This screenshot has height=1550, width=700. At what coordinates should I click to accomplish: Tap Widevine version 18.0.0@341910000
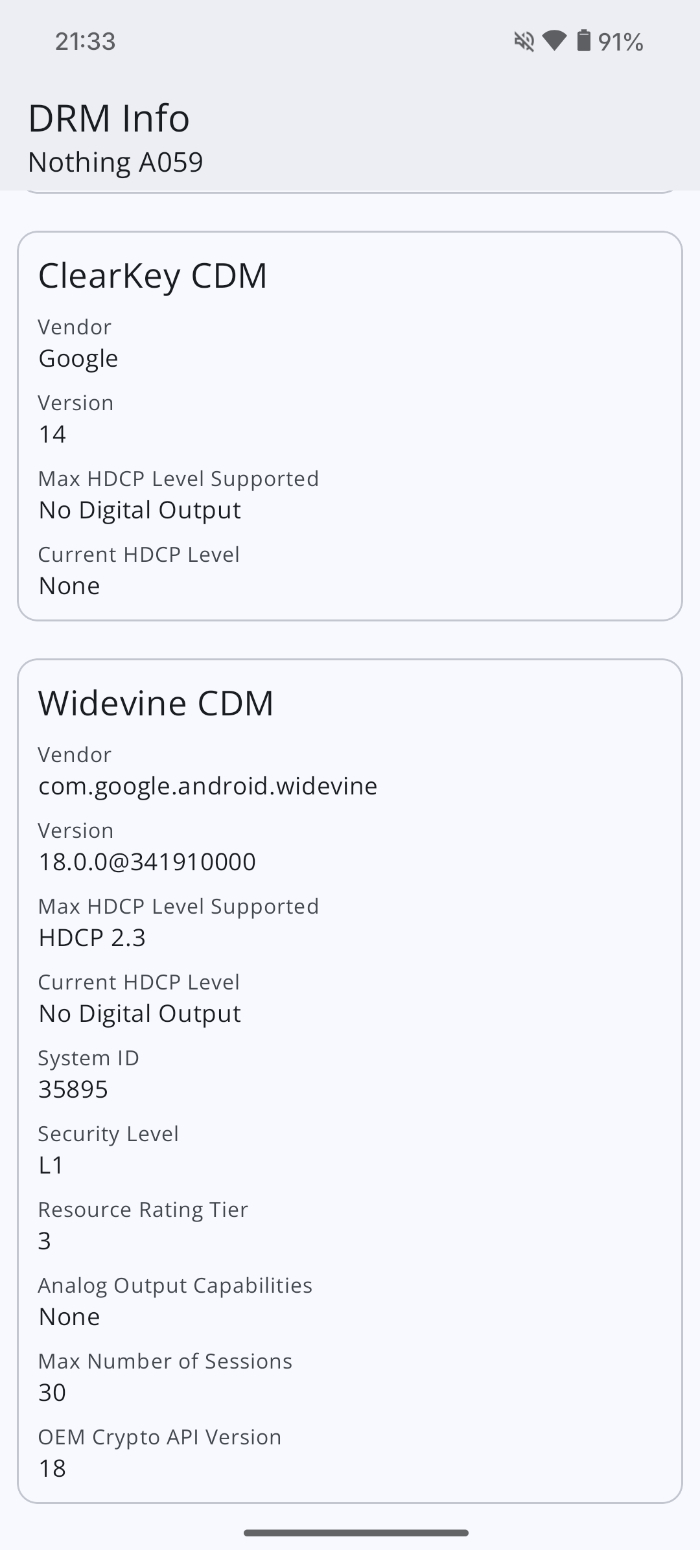(147, 862)
